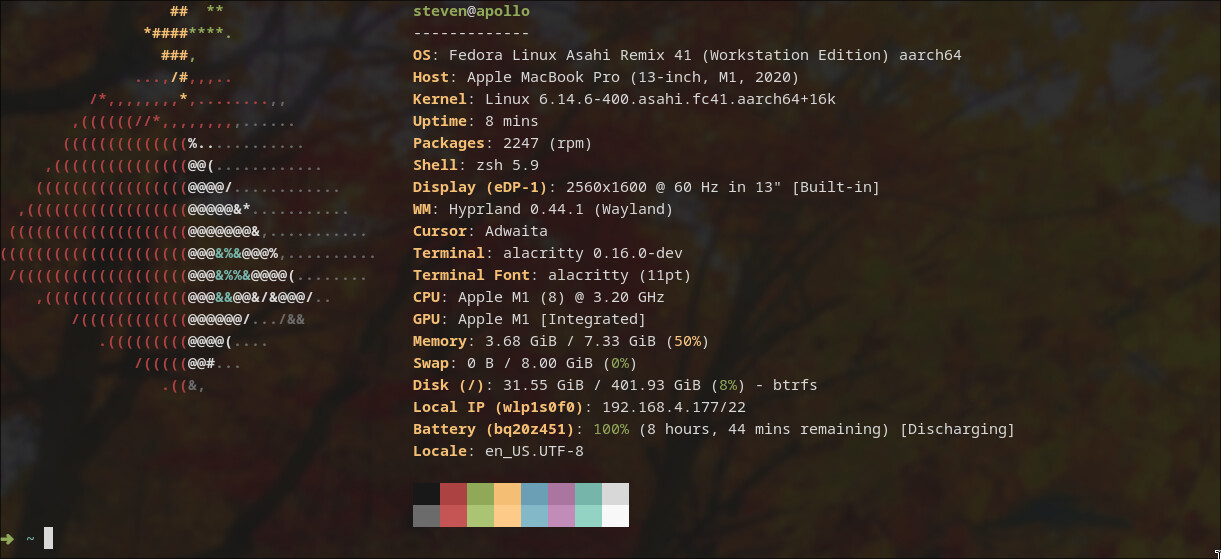Select the Kernel line with Linux 6.14.6-400
Image resolution: width=1221 pixels, height=559 pixels.
coord(624,99)
